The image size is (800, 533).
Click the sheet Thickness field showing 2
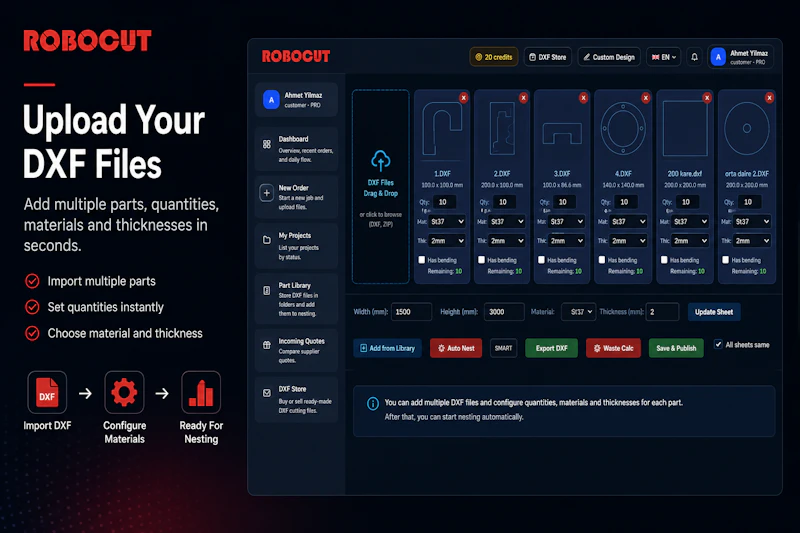point(662,312)
